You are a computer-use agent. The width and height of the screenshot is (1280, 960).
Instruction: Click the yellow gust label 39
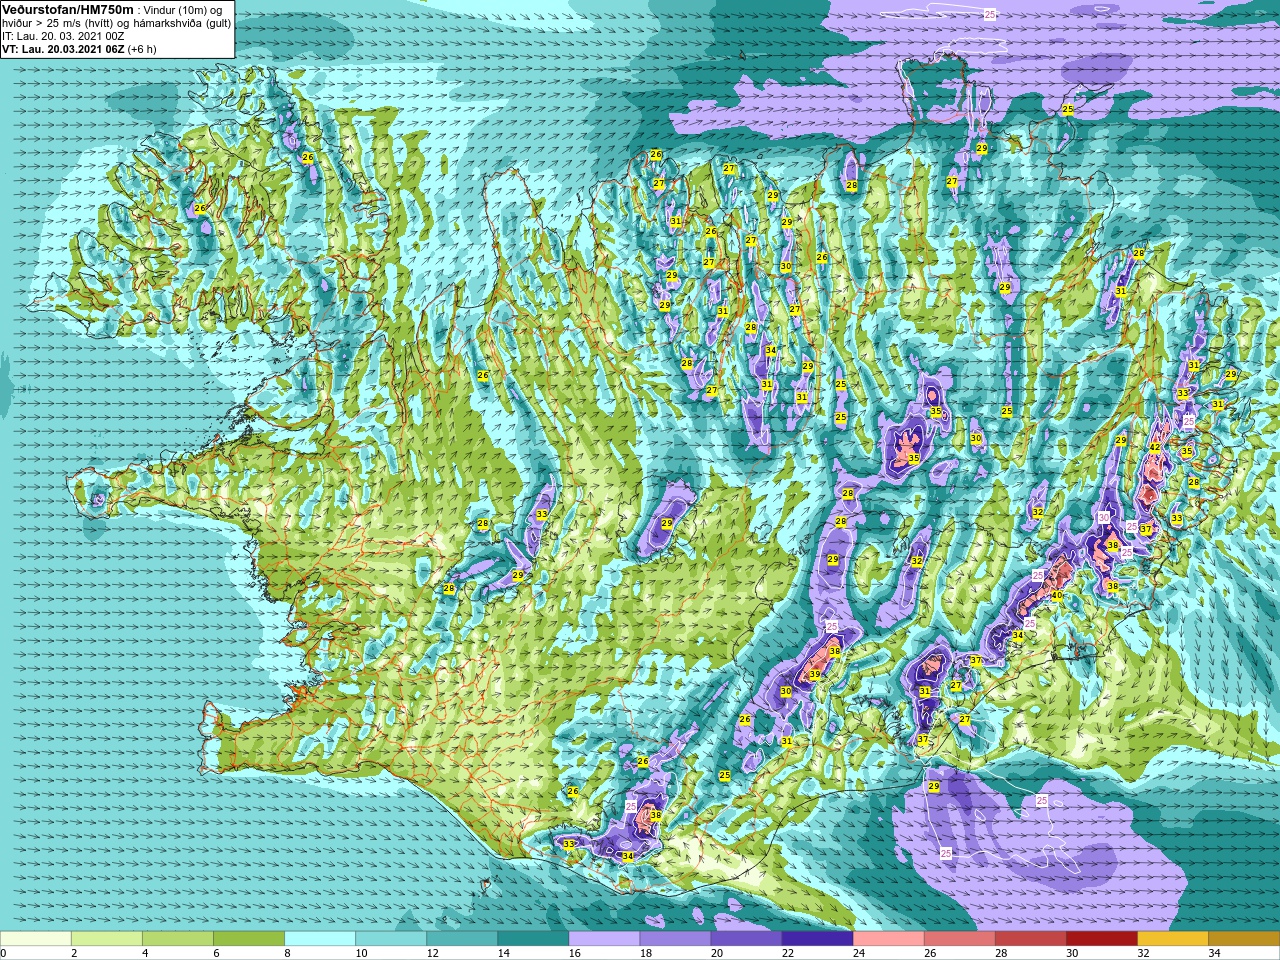coord(815,675)
